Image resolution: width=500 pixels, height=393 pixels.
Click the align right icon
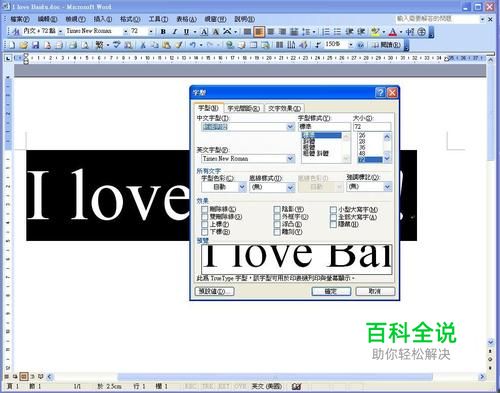(271, 32)
